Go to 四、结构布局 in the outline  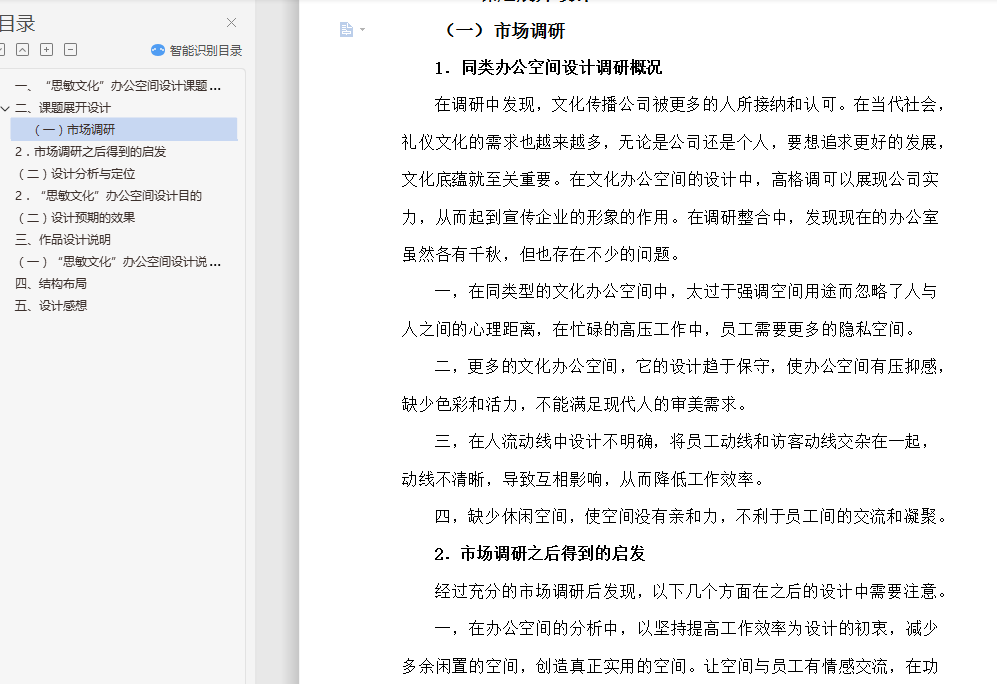(50, 284)
